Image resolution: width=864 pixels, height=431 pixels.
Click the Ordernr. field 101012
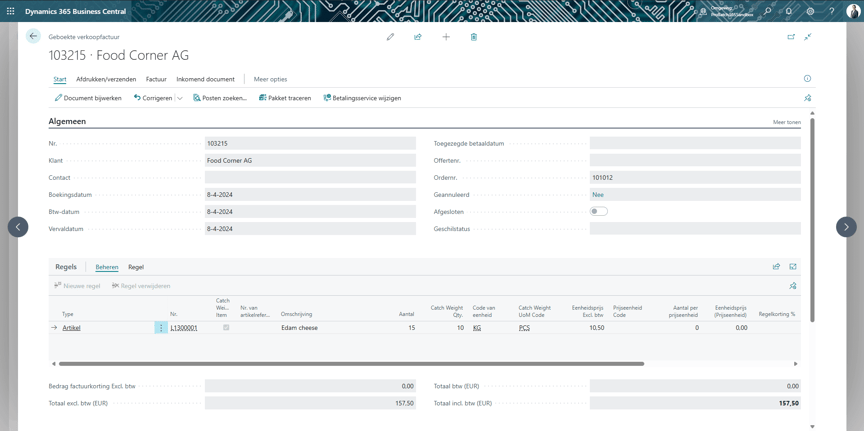pos(695,177)
